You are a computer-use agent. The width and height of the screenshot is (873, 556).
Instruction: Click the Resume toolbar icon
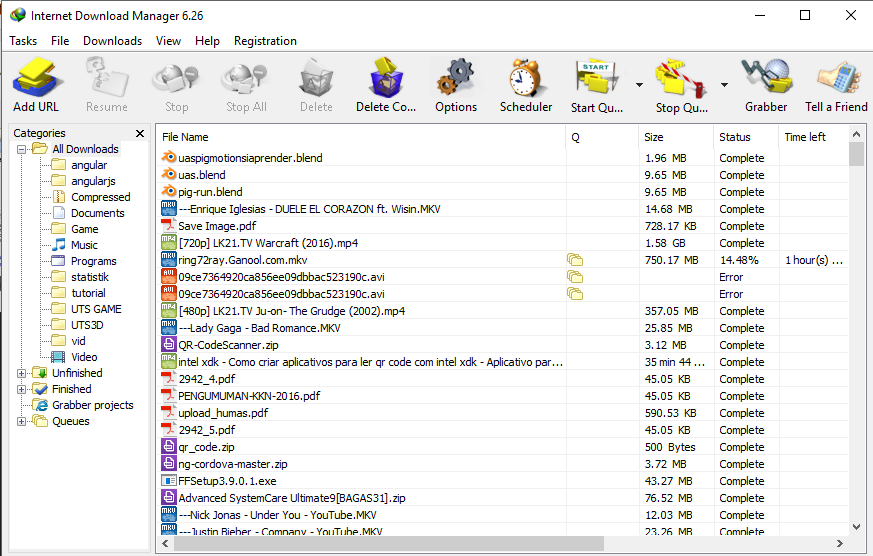pos(107,78)
